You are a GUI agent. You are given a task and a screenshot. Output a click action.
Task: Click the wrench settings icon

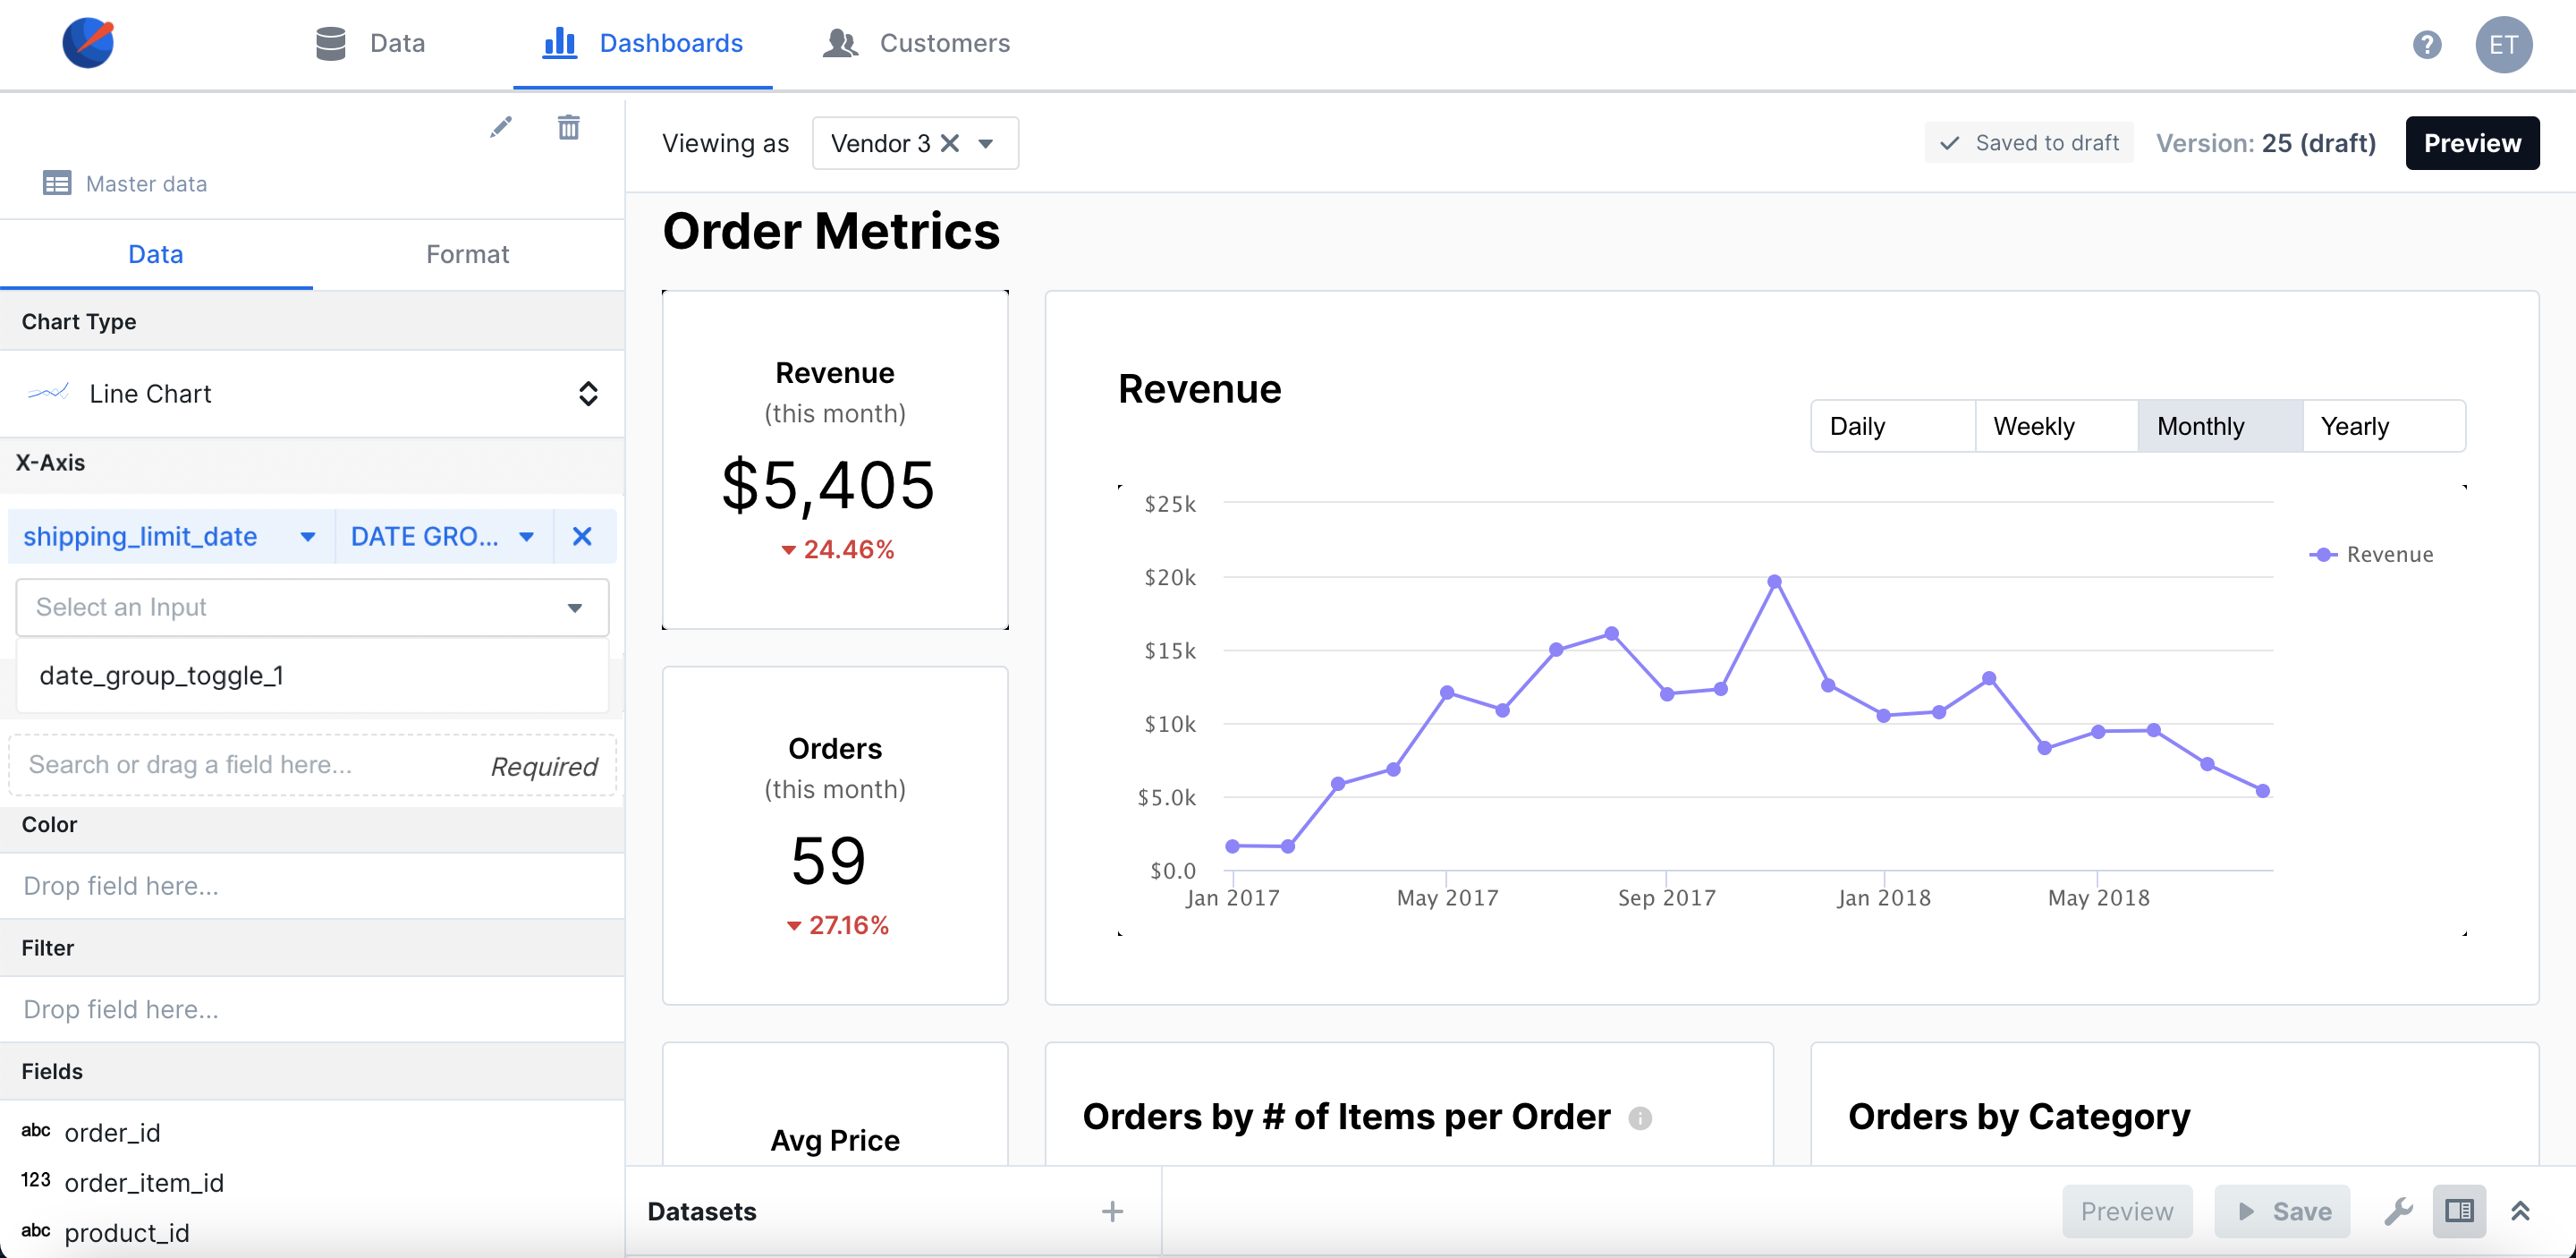click(2397, 1211)
